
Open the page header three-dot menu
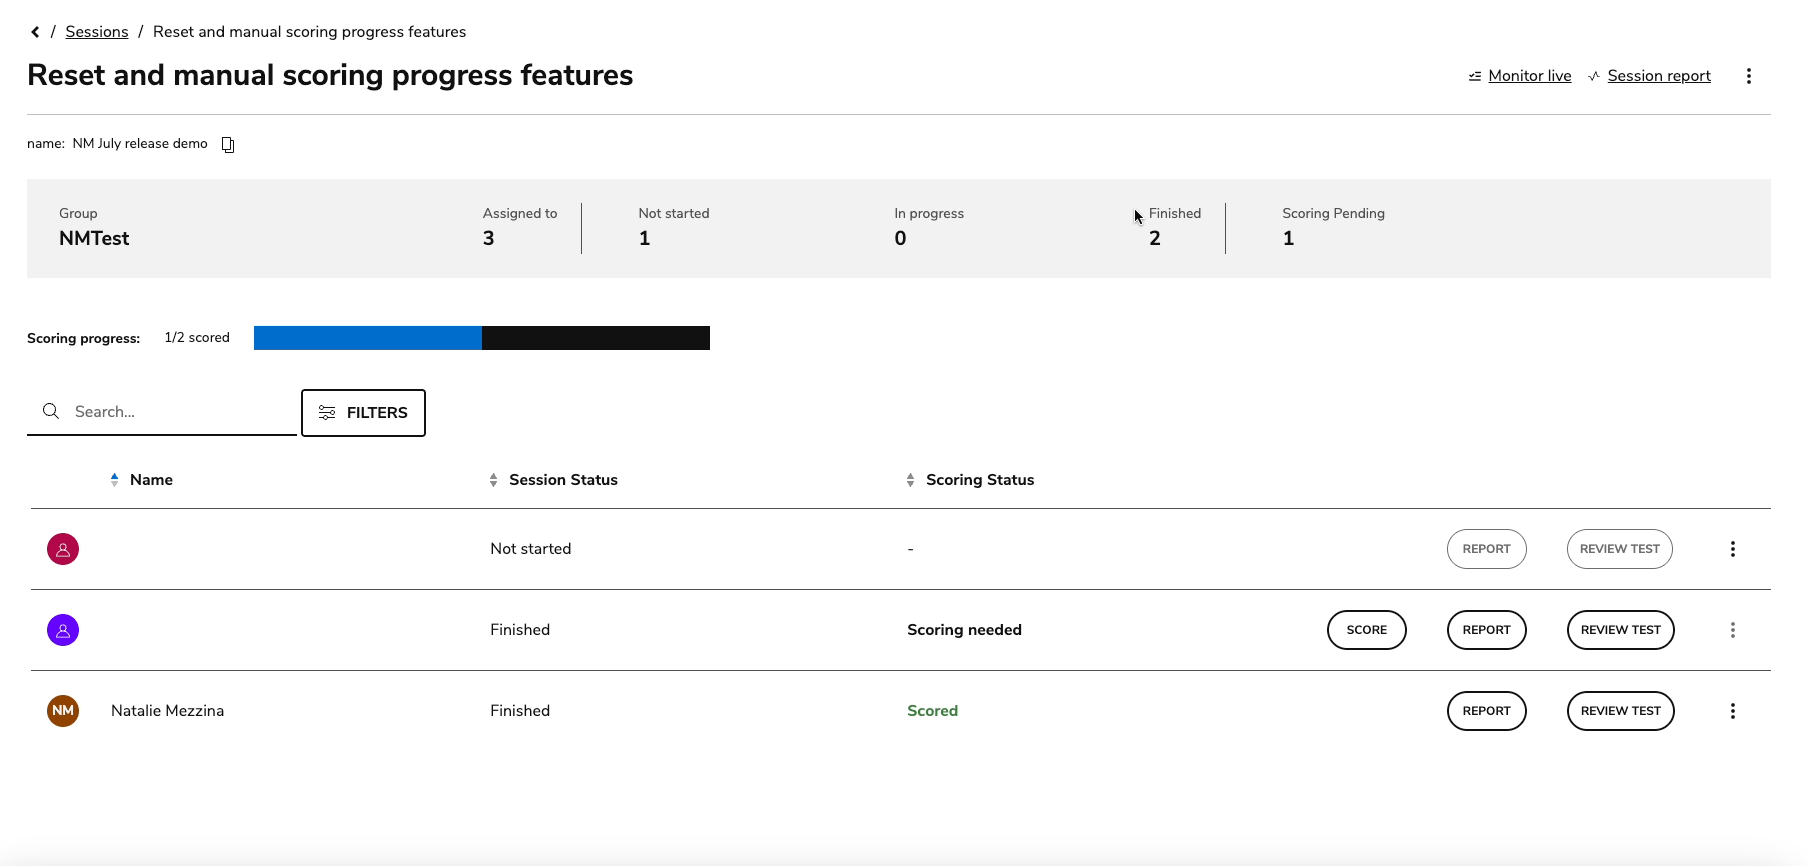pyautogui.click(x=1748, y=76)
